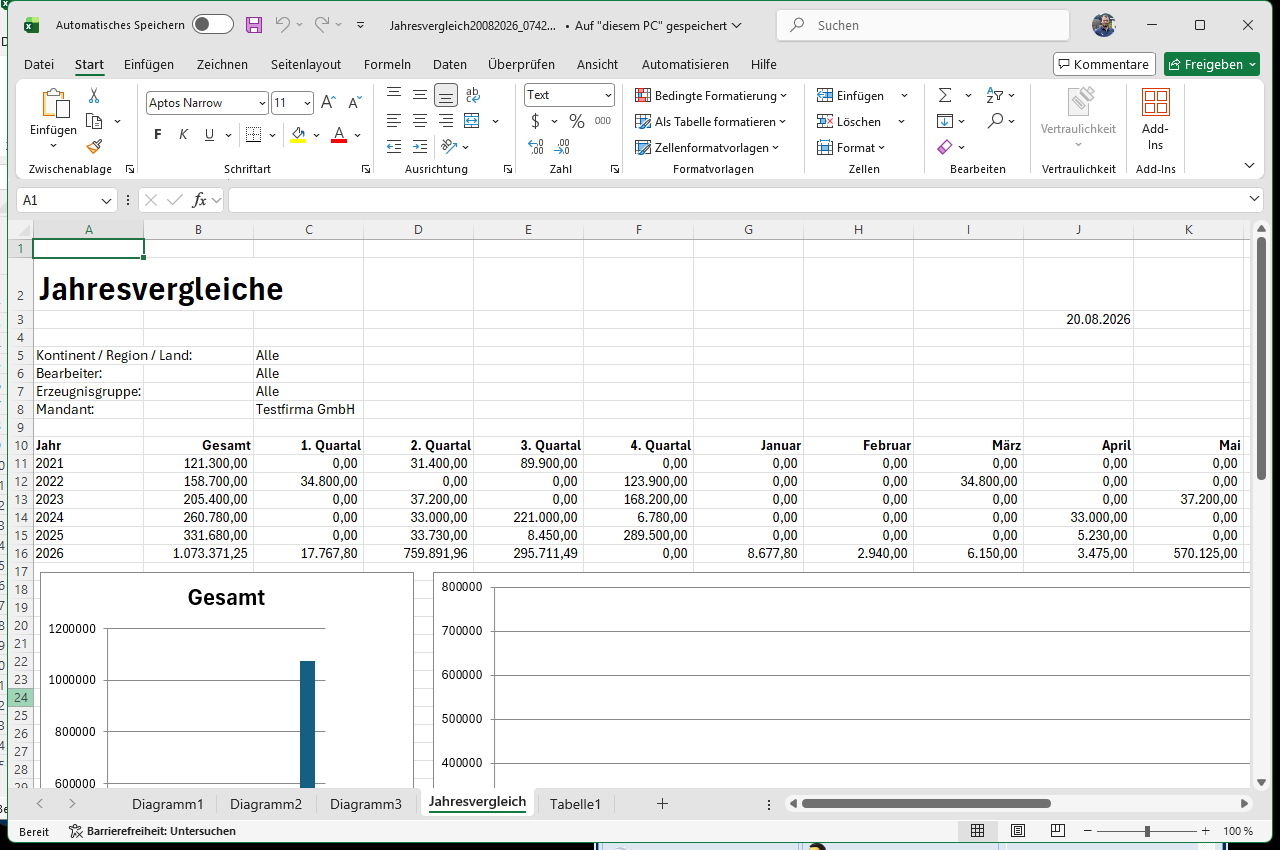The image size is (1280, 850).
Task: Toggle italic K formatting
Action: (183, 134)
